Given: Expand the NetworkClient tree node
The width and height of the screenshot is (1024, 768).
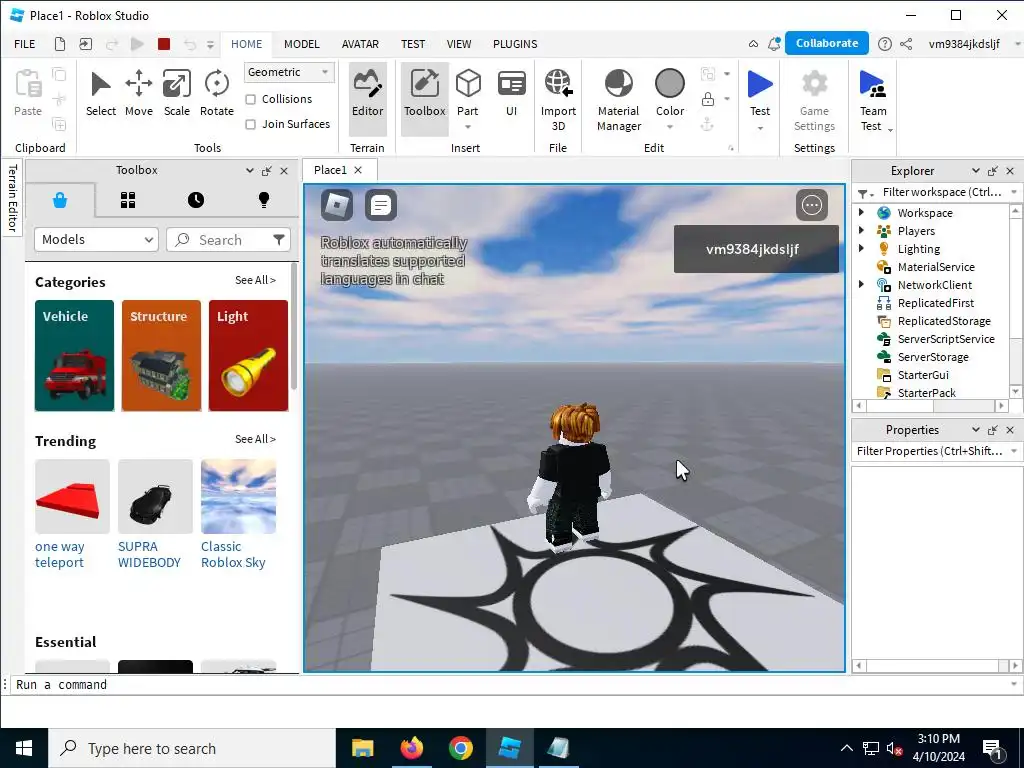Looking at the screenshot, I should pos(861,284).
